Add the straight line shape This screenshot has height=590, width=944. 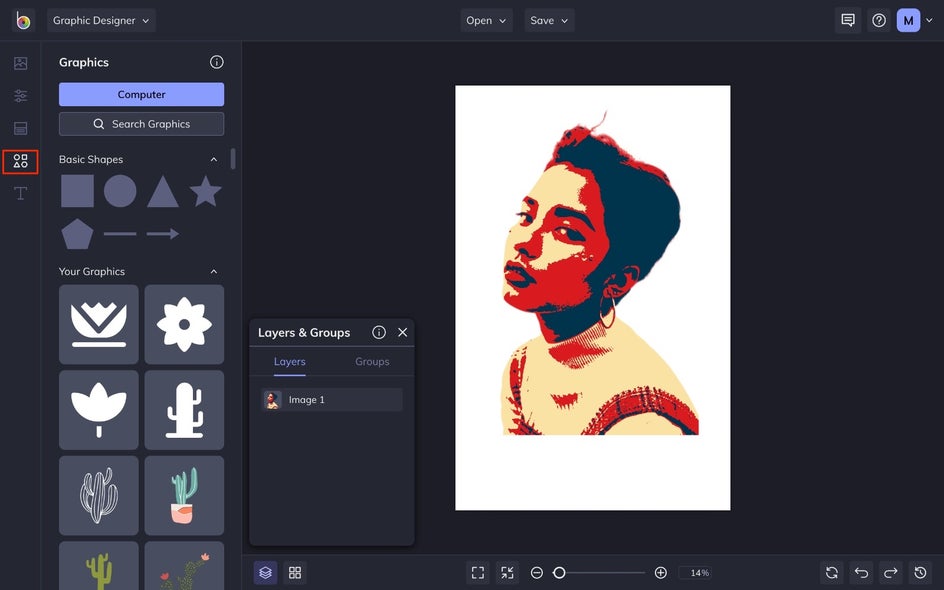(120, 234)
